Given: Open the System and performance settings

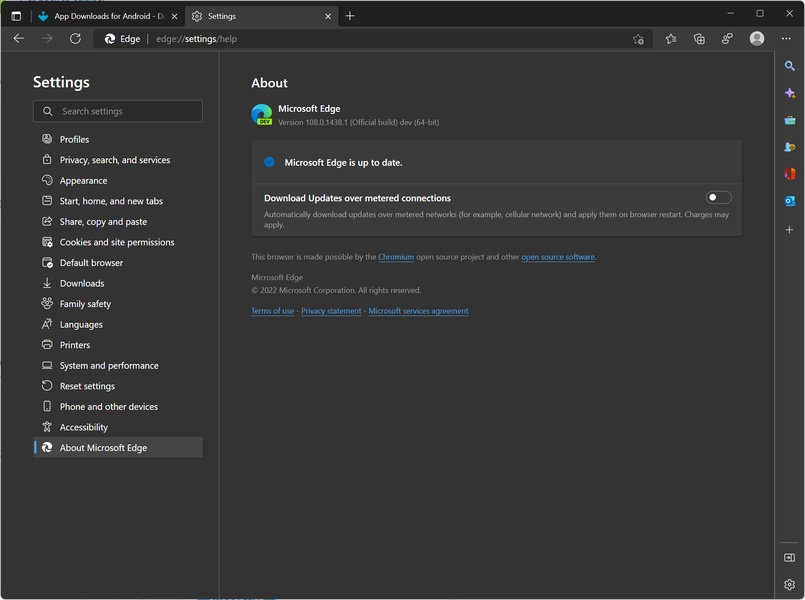Looking at the screenshot, I should click(x=109, y=366).
